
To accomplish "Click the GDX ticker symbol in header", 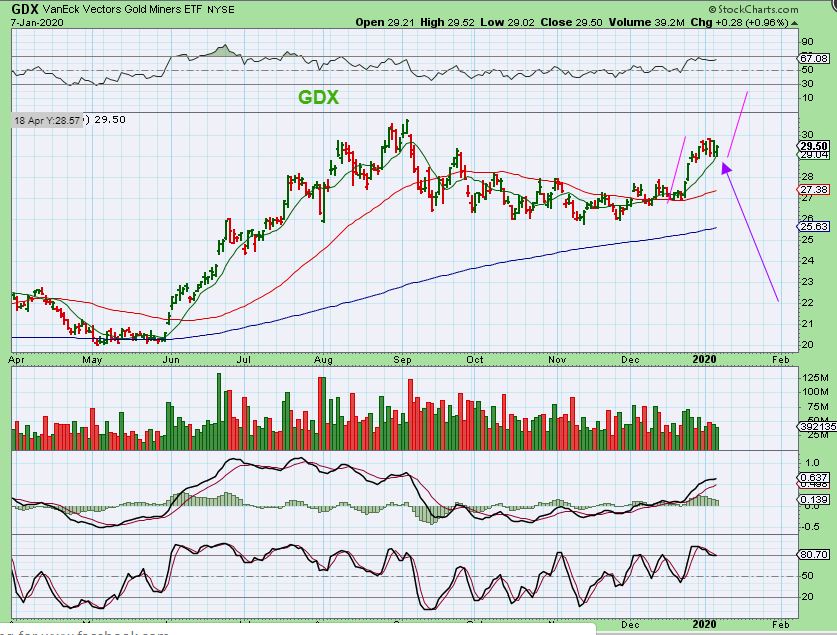I will (24, 9).
